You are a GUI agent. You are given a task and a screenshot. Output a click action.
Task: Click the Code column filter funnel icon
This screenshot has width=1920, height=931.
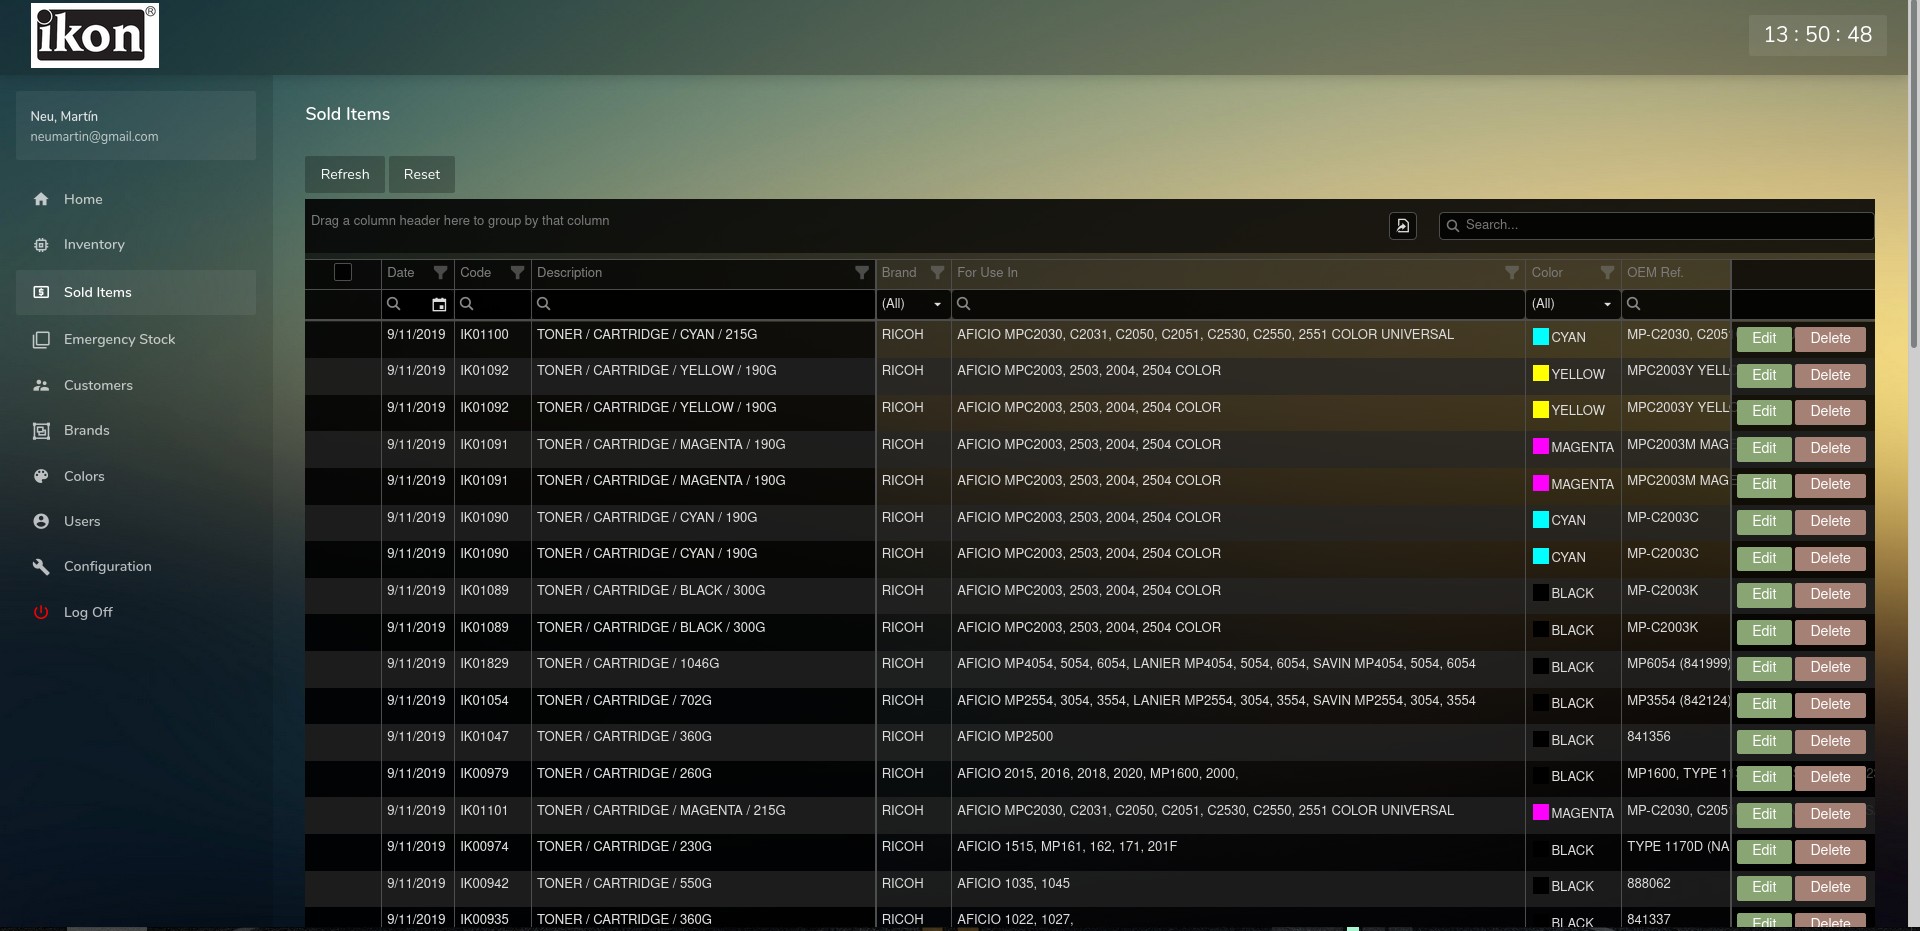[517, 273]
